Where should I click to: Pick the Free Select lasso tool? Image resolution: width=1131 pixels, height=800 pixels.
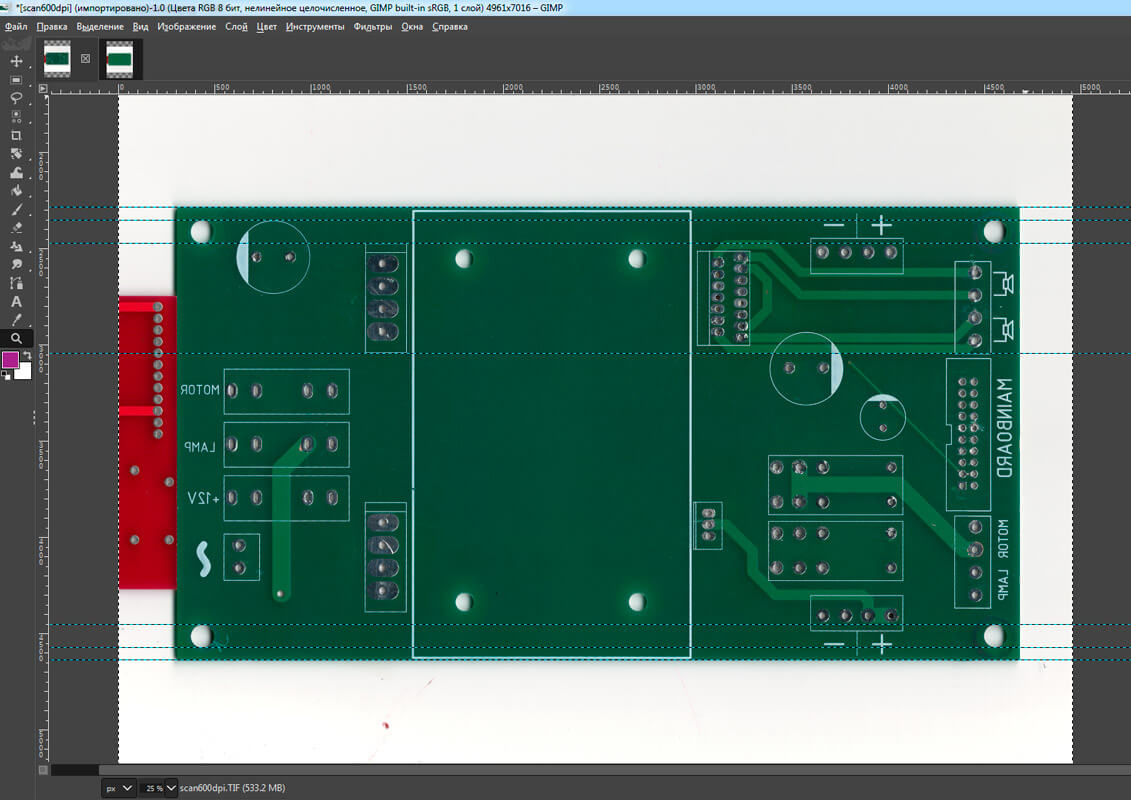coord(16,98)
